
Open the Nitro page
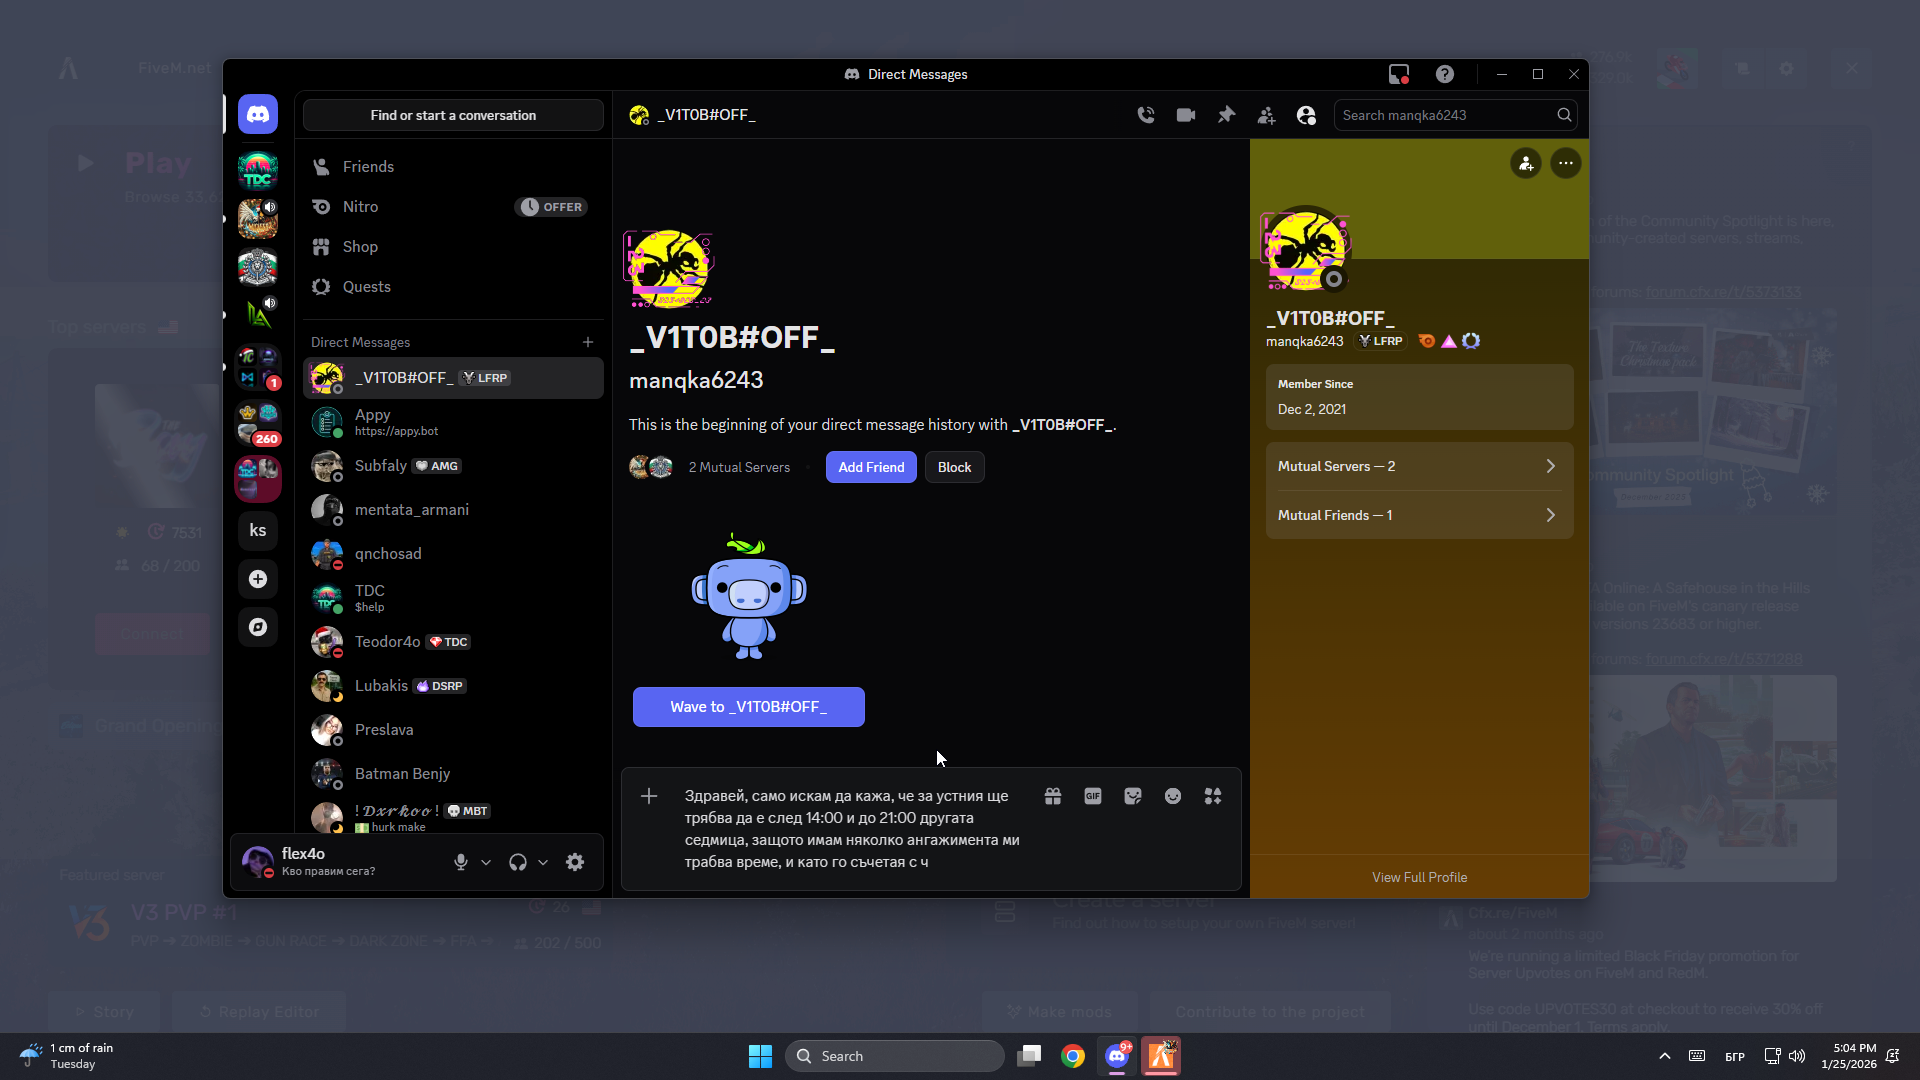(x=453, y=207)
